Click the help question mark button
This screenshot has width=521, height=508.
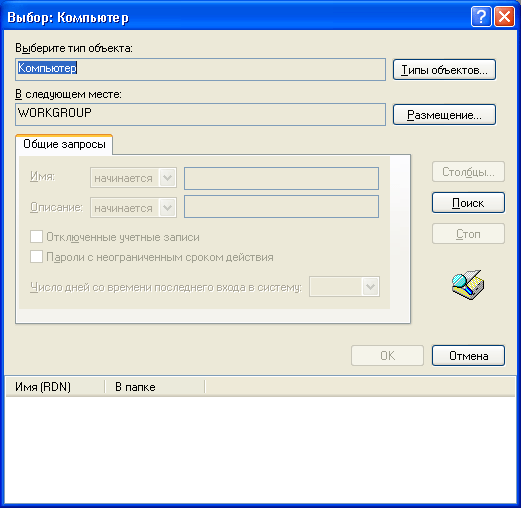pos(481,17)
